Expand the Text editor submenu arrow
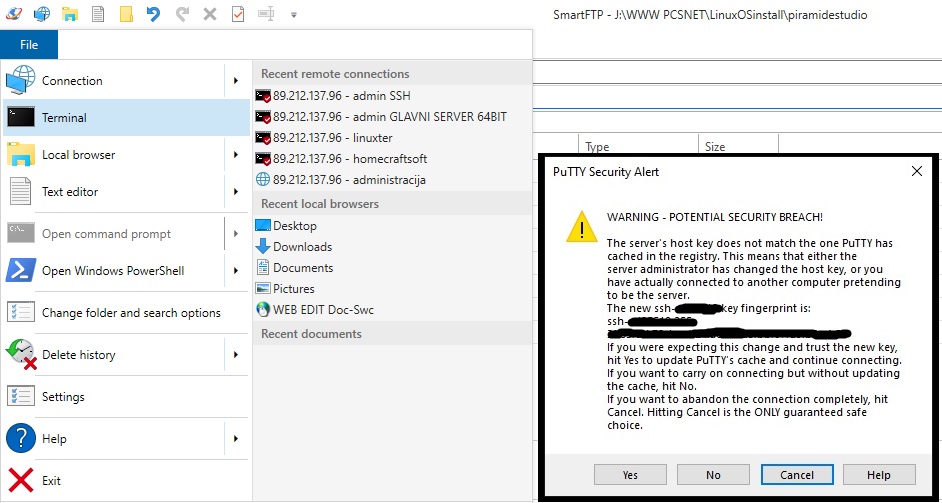 236,192
